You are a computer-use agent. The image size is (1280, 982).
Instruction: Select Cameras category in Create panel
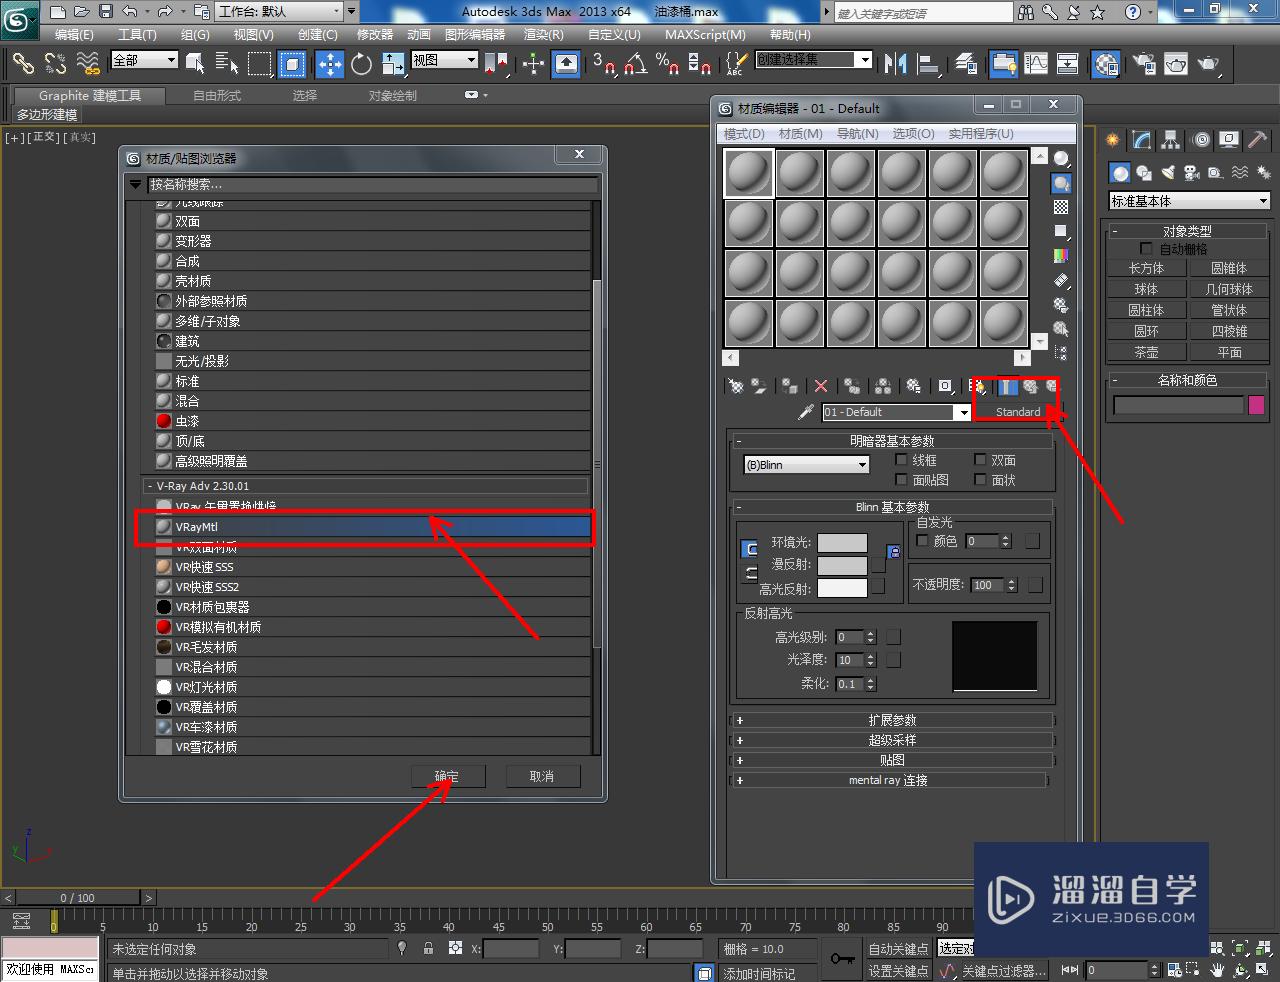tap(1191, 173)
